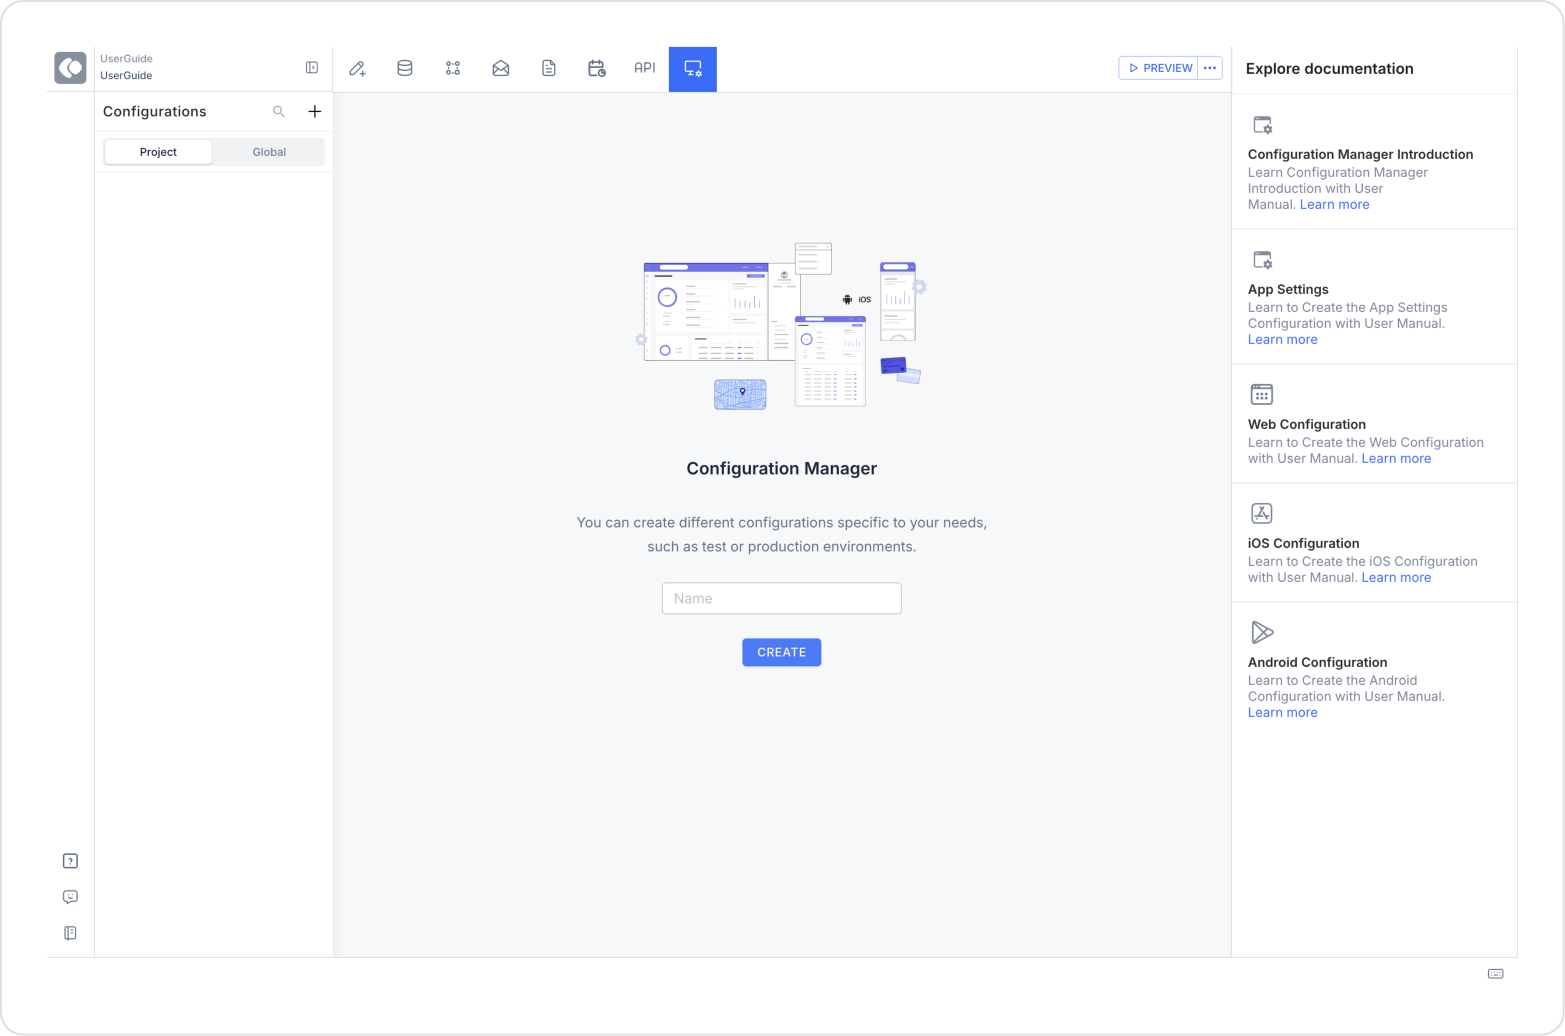Open Learn more for Configuration Manager Introduction
This screenshot has height=1036, width=1565.
tap(1335, 204)
